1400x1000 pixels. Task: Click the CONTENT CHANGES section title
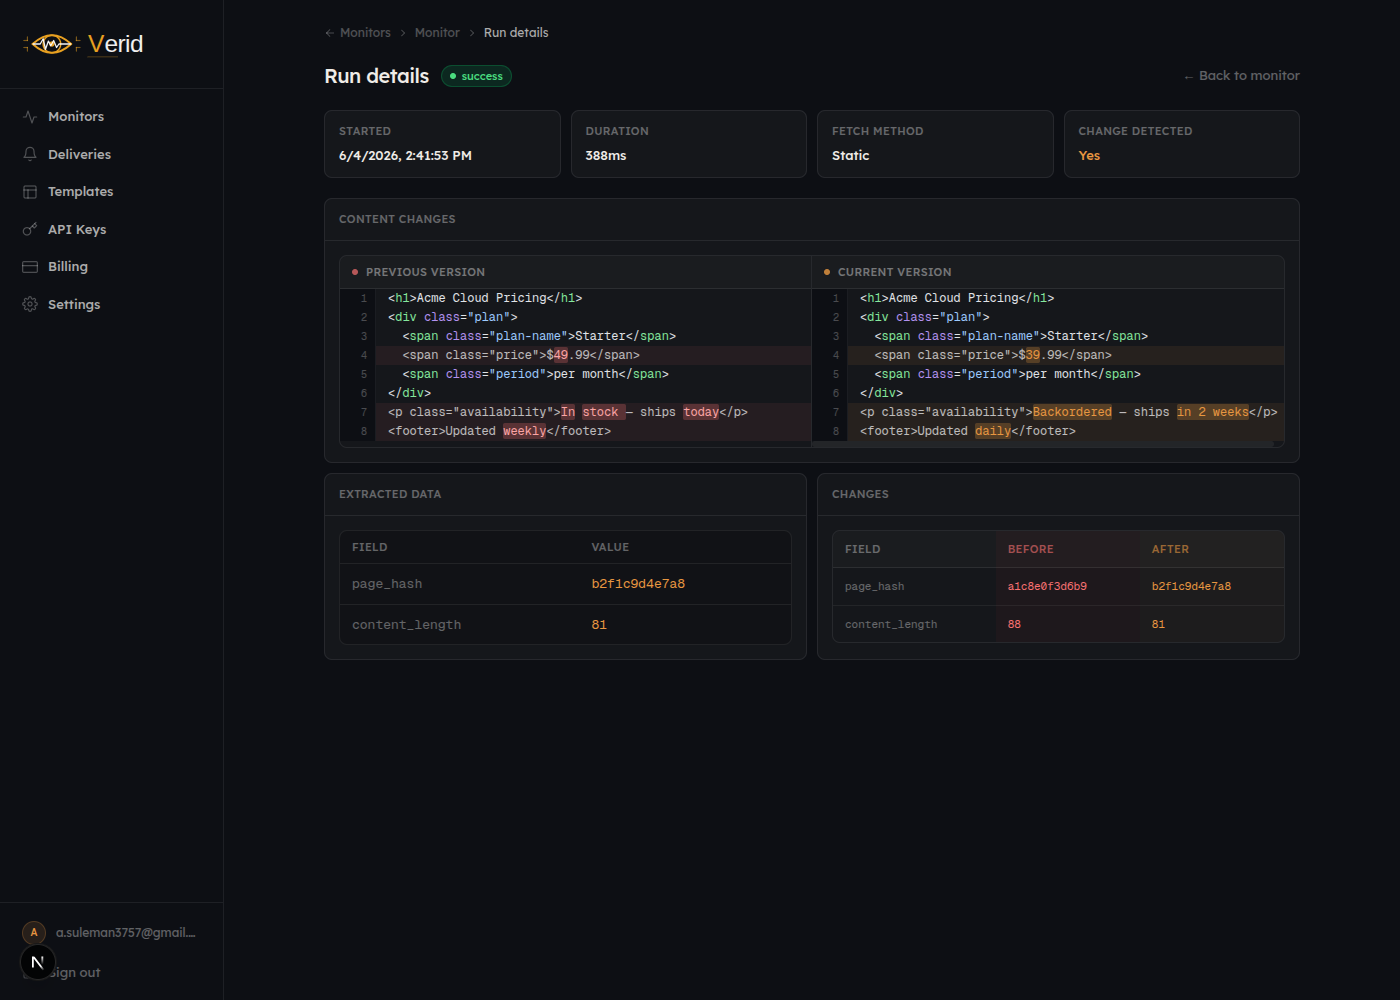coord(397,219)
